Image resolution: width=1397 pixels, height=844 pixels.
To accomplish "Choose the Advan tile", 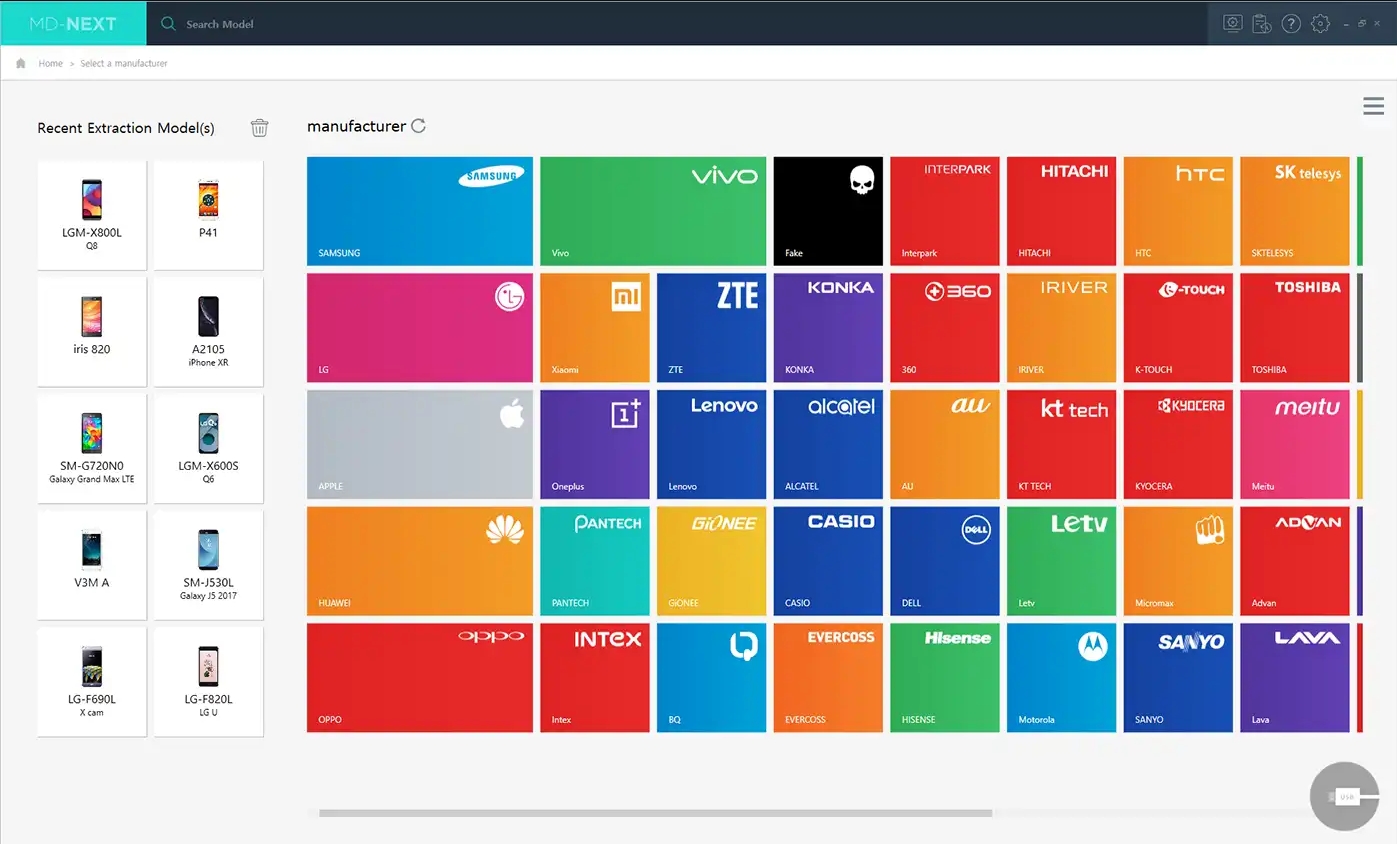I will tap(1295, 561).
